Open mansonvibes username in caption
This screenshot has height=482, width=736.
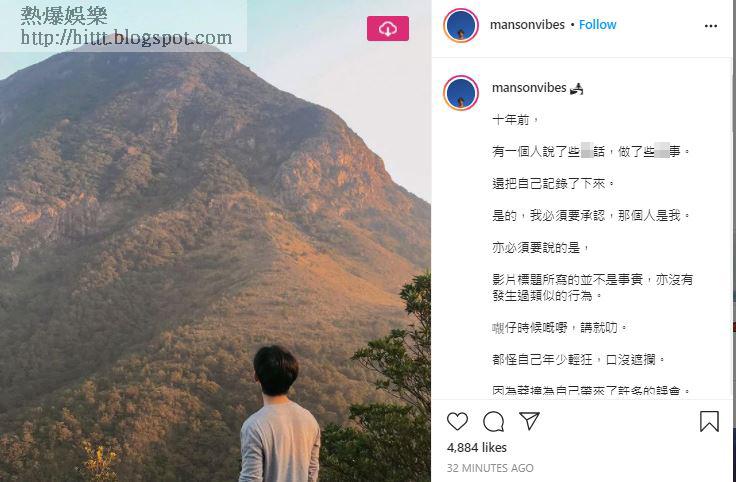coord(529,88)
